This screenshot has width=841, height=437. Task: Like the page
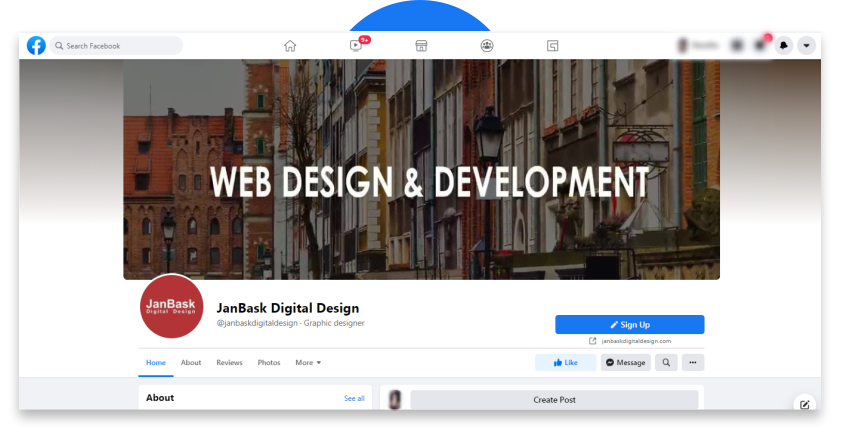click(x=565, y=362)
